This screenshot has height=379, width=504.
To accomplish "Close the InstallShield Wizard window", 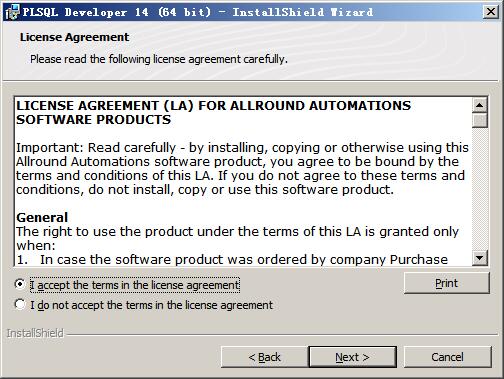I will (490, 12).
